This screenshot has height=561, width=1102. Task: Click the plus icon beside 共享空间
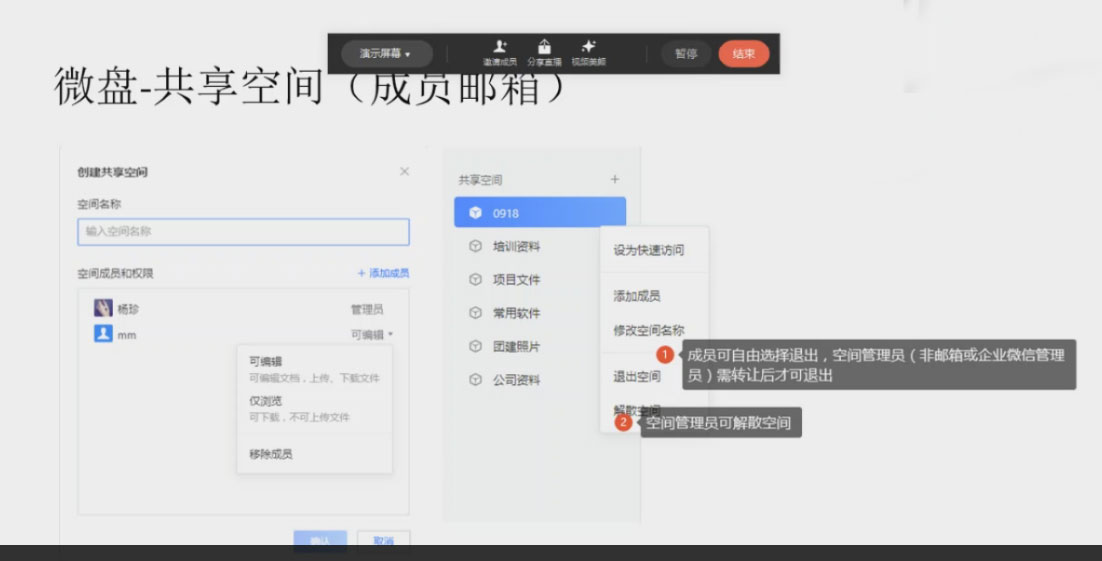click(615, 180)
